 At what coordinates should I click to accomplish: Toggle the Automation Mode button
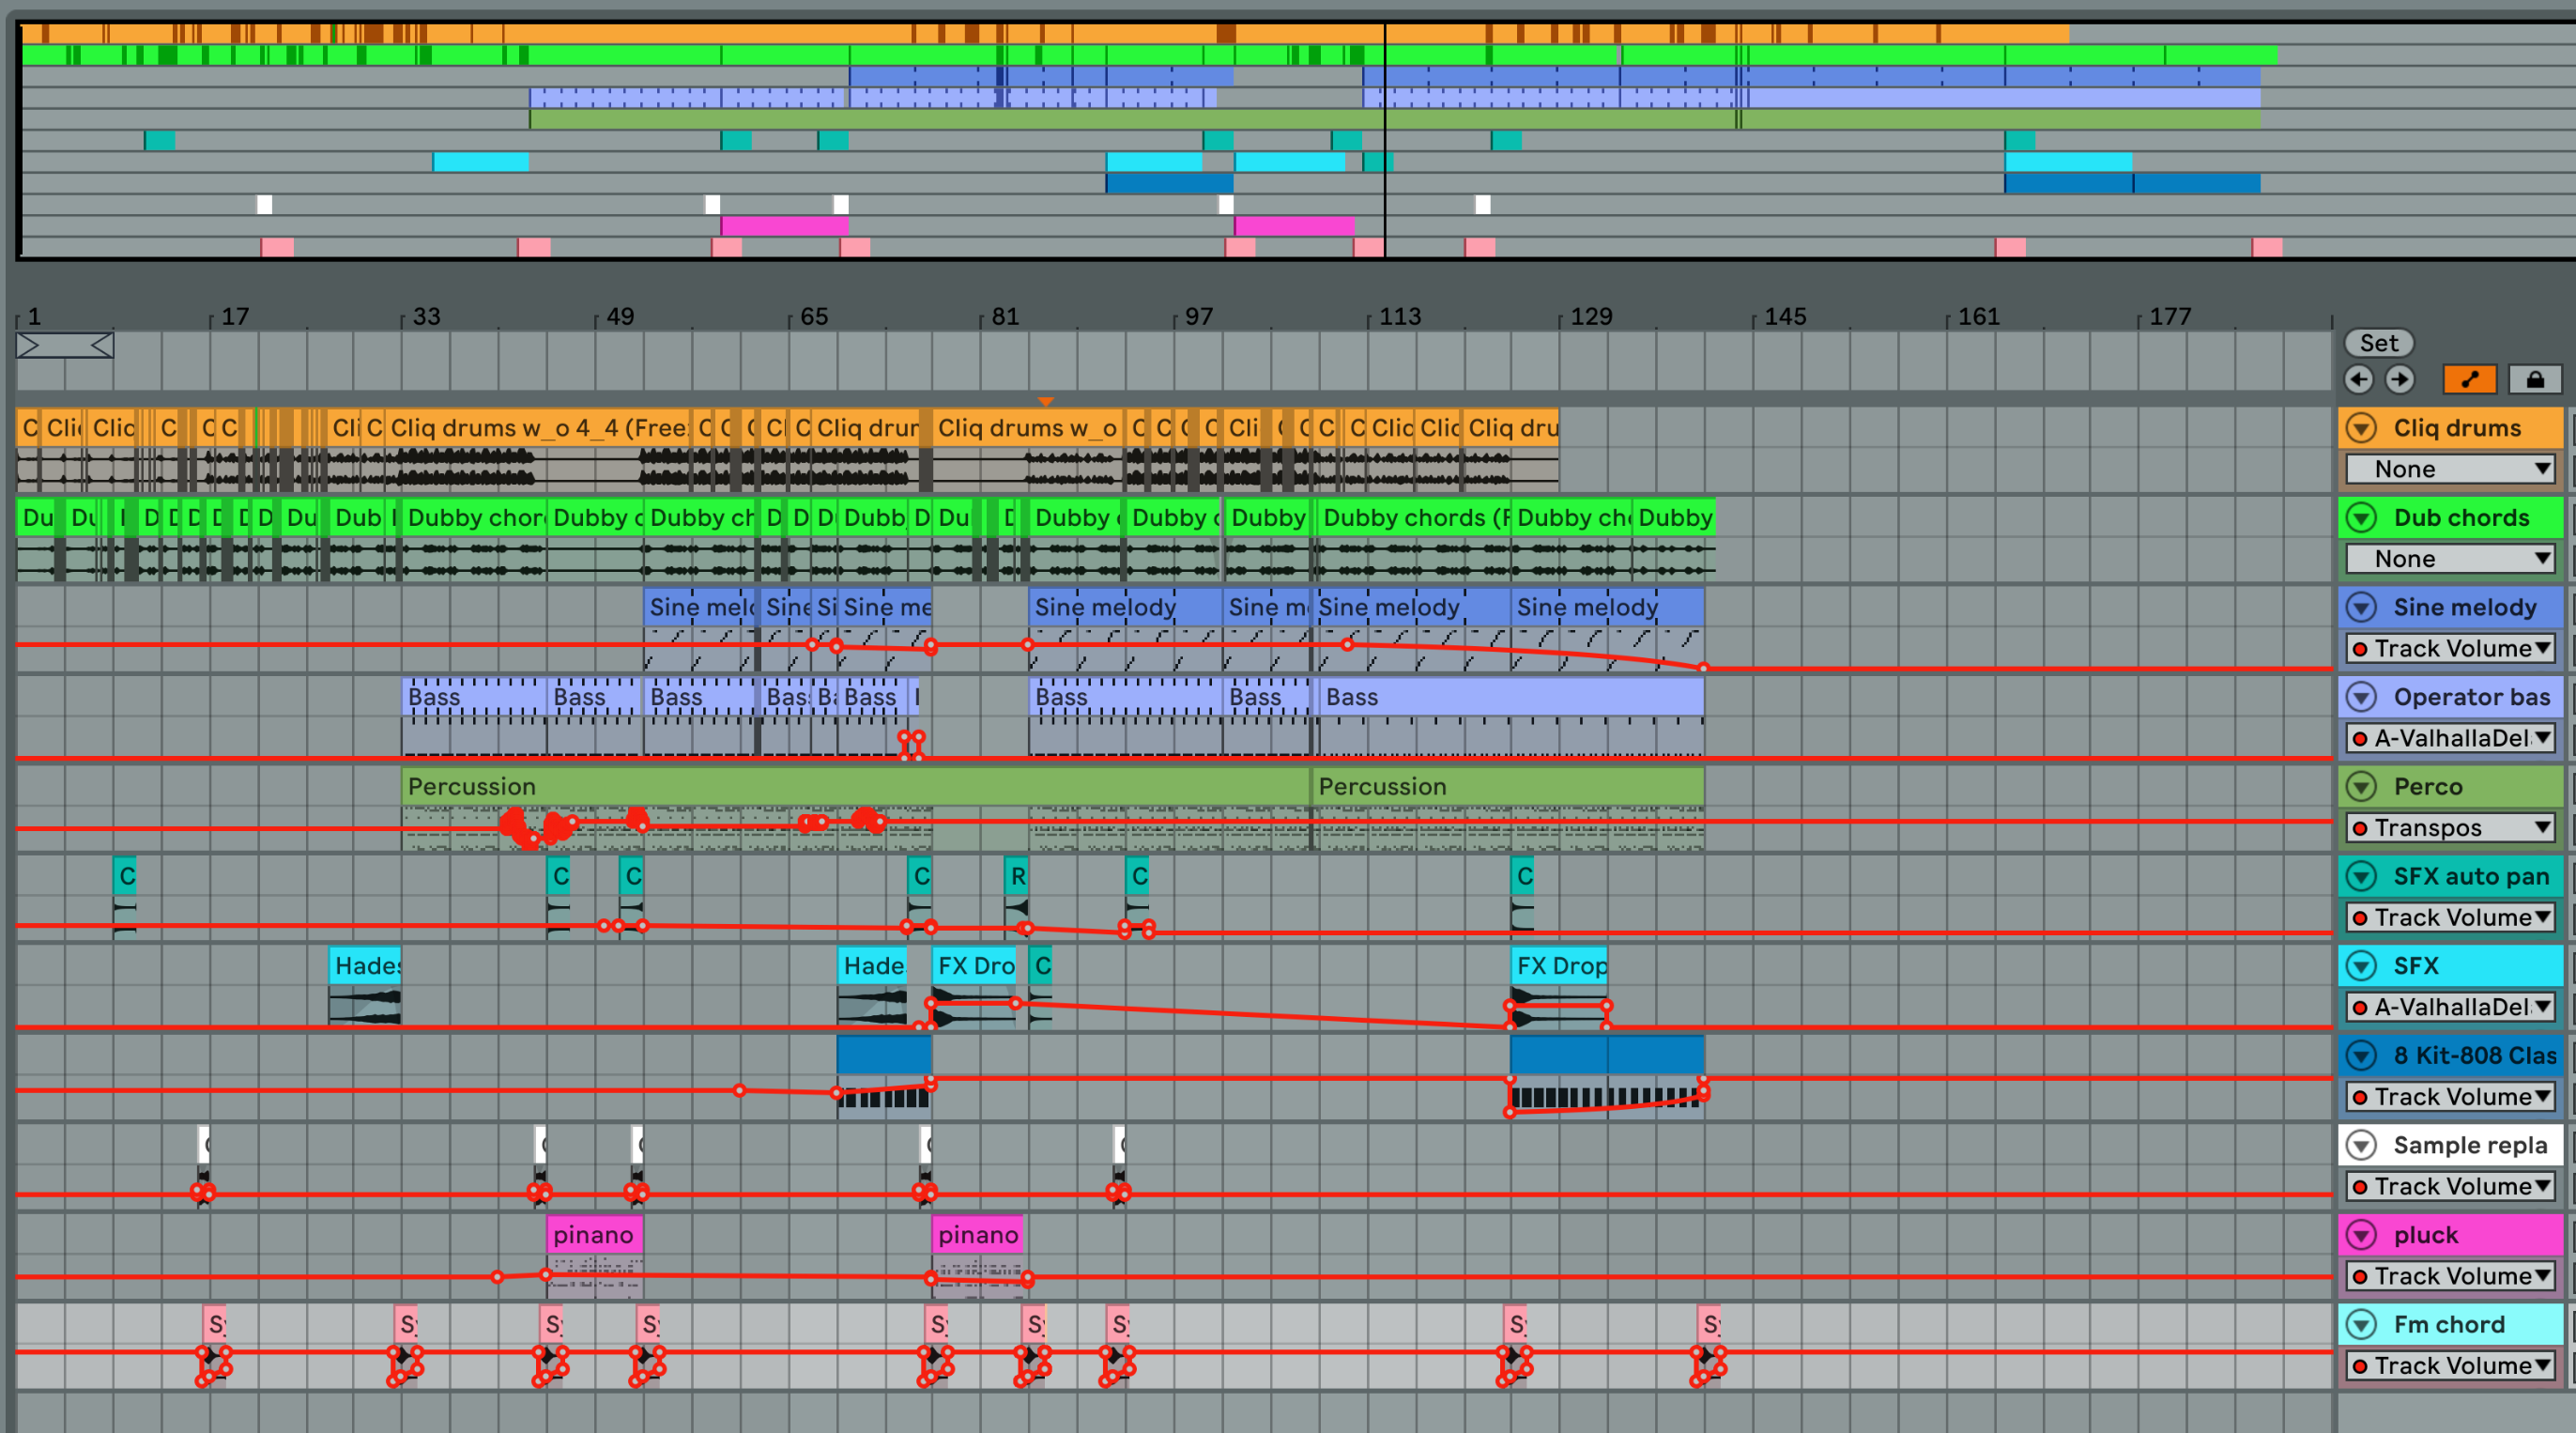point(2469,379)
